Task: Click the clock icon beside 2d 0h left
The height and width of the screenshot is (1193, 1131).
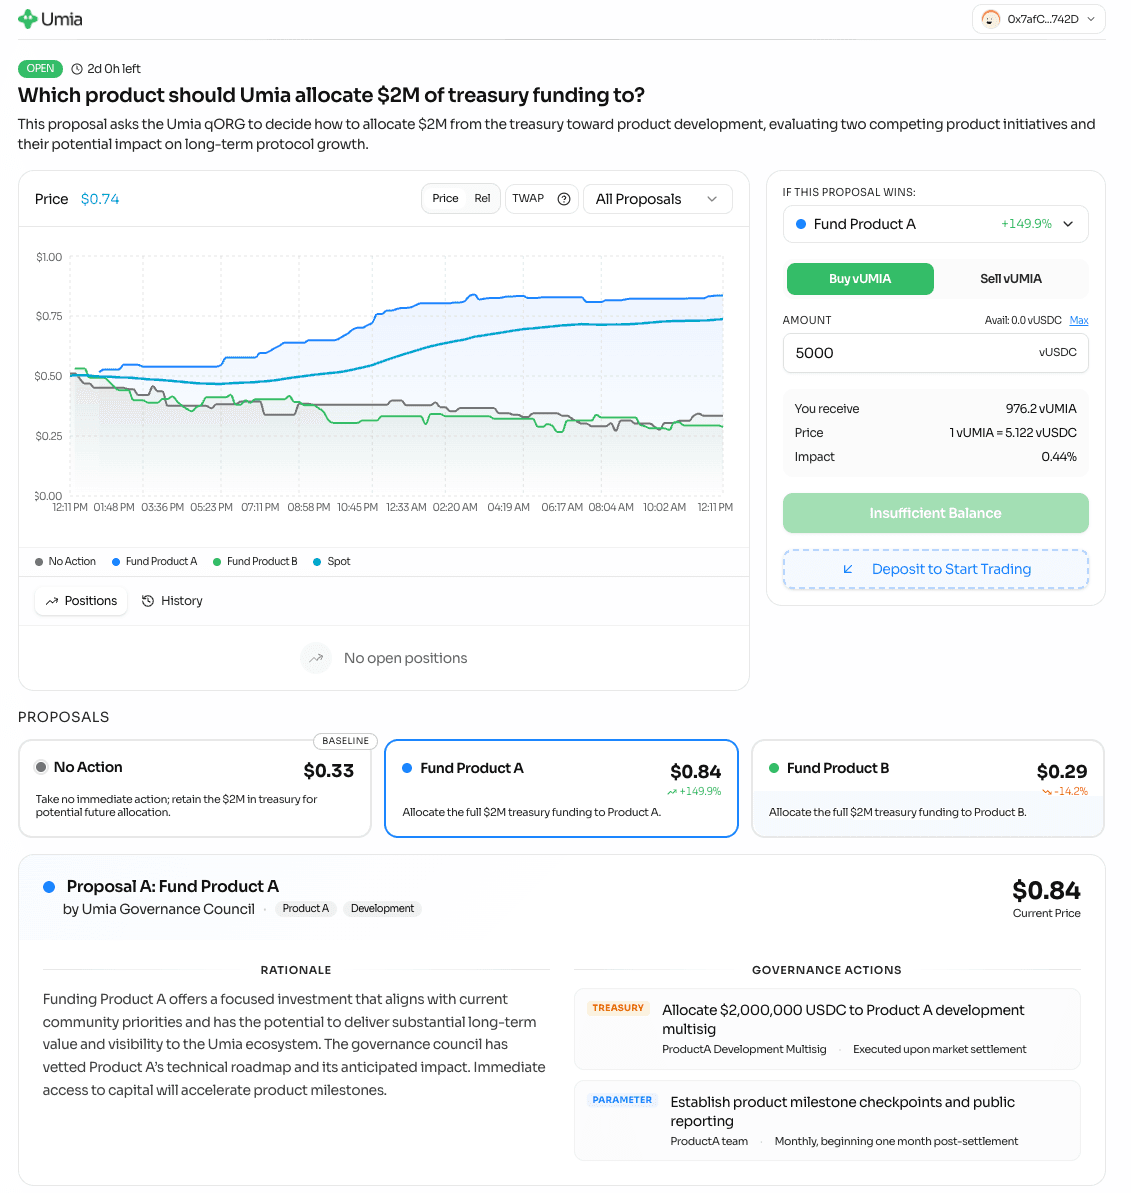Action: 75,68
